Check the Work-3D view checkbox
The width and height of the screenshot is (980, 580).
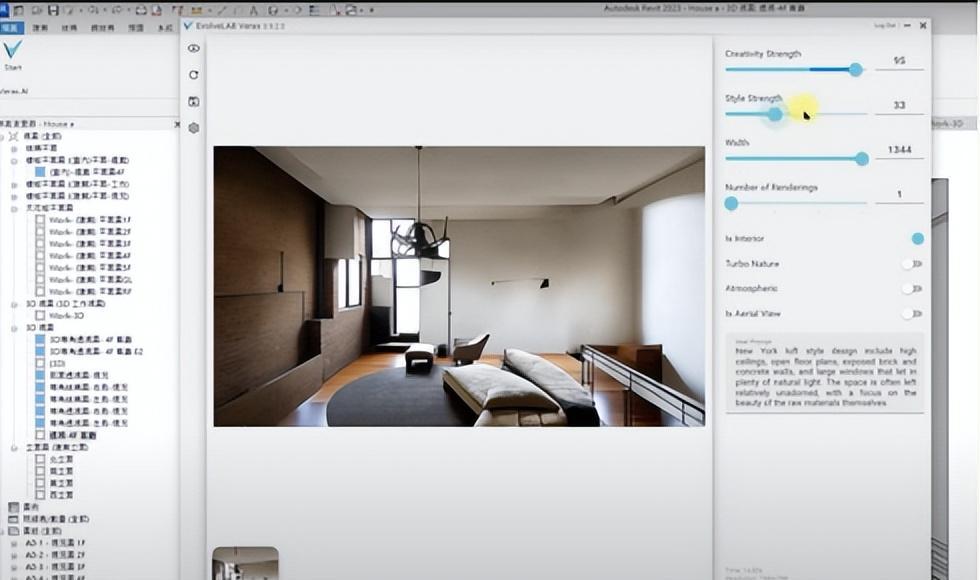[x=40, y=316]
